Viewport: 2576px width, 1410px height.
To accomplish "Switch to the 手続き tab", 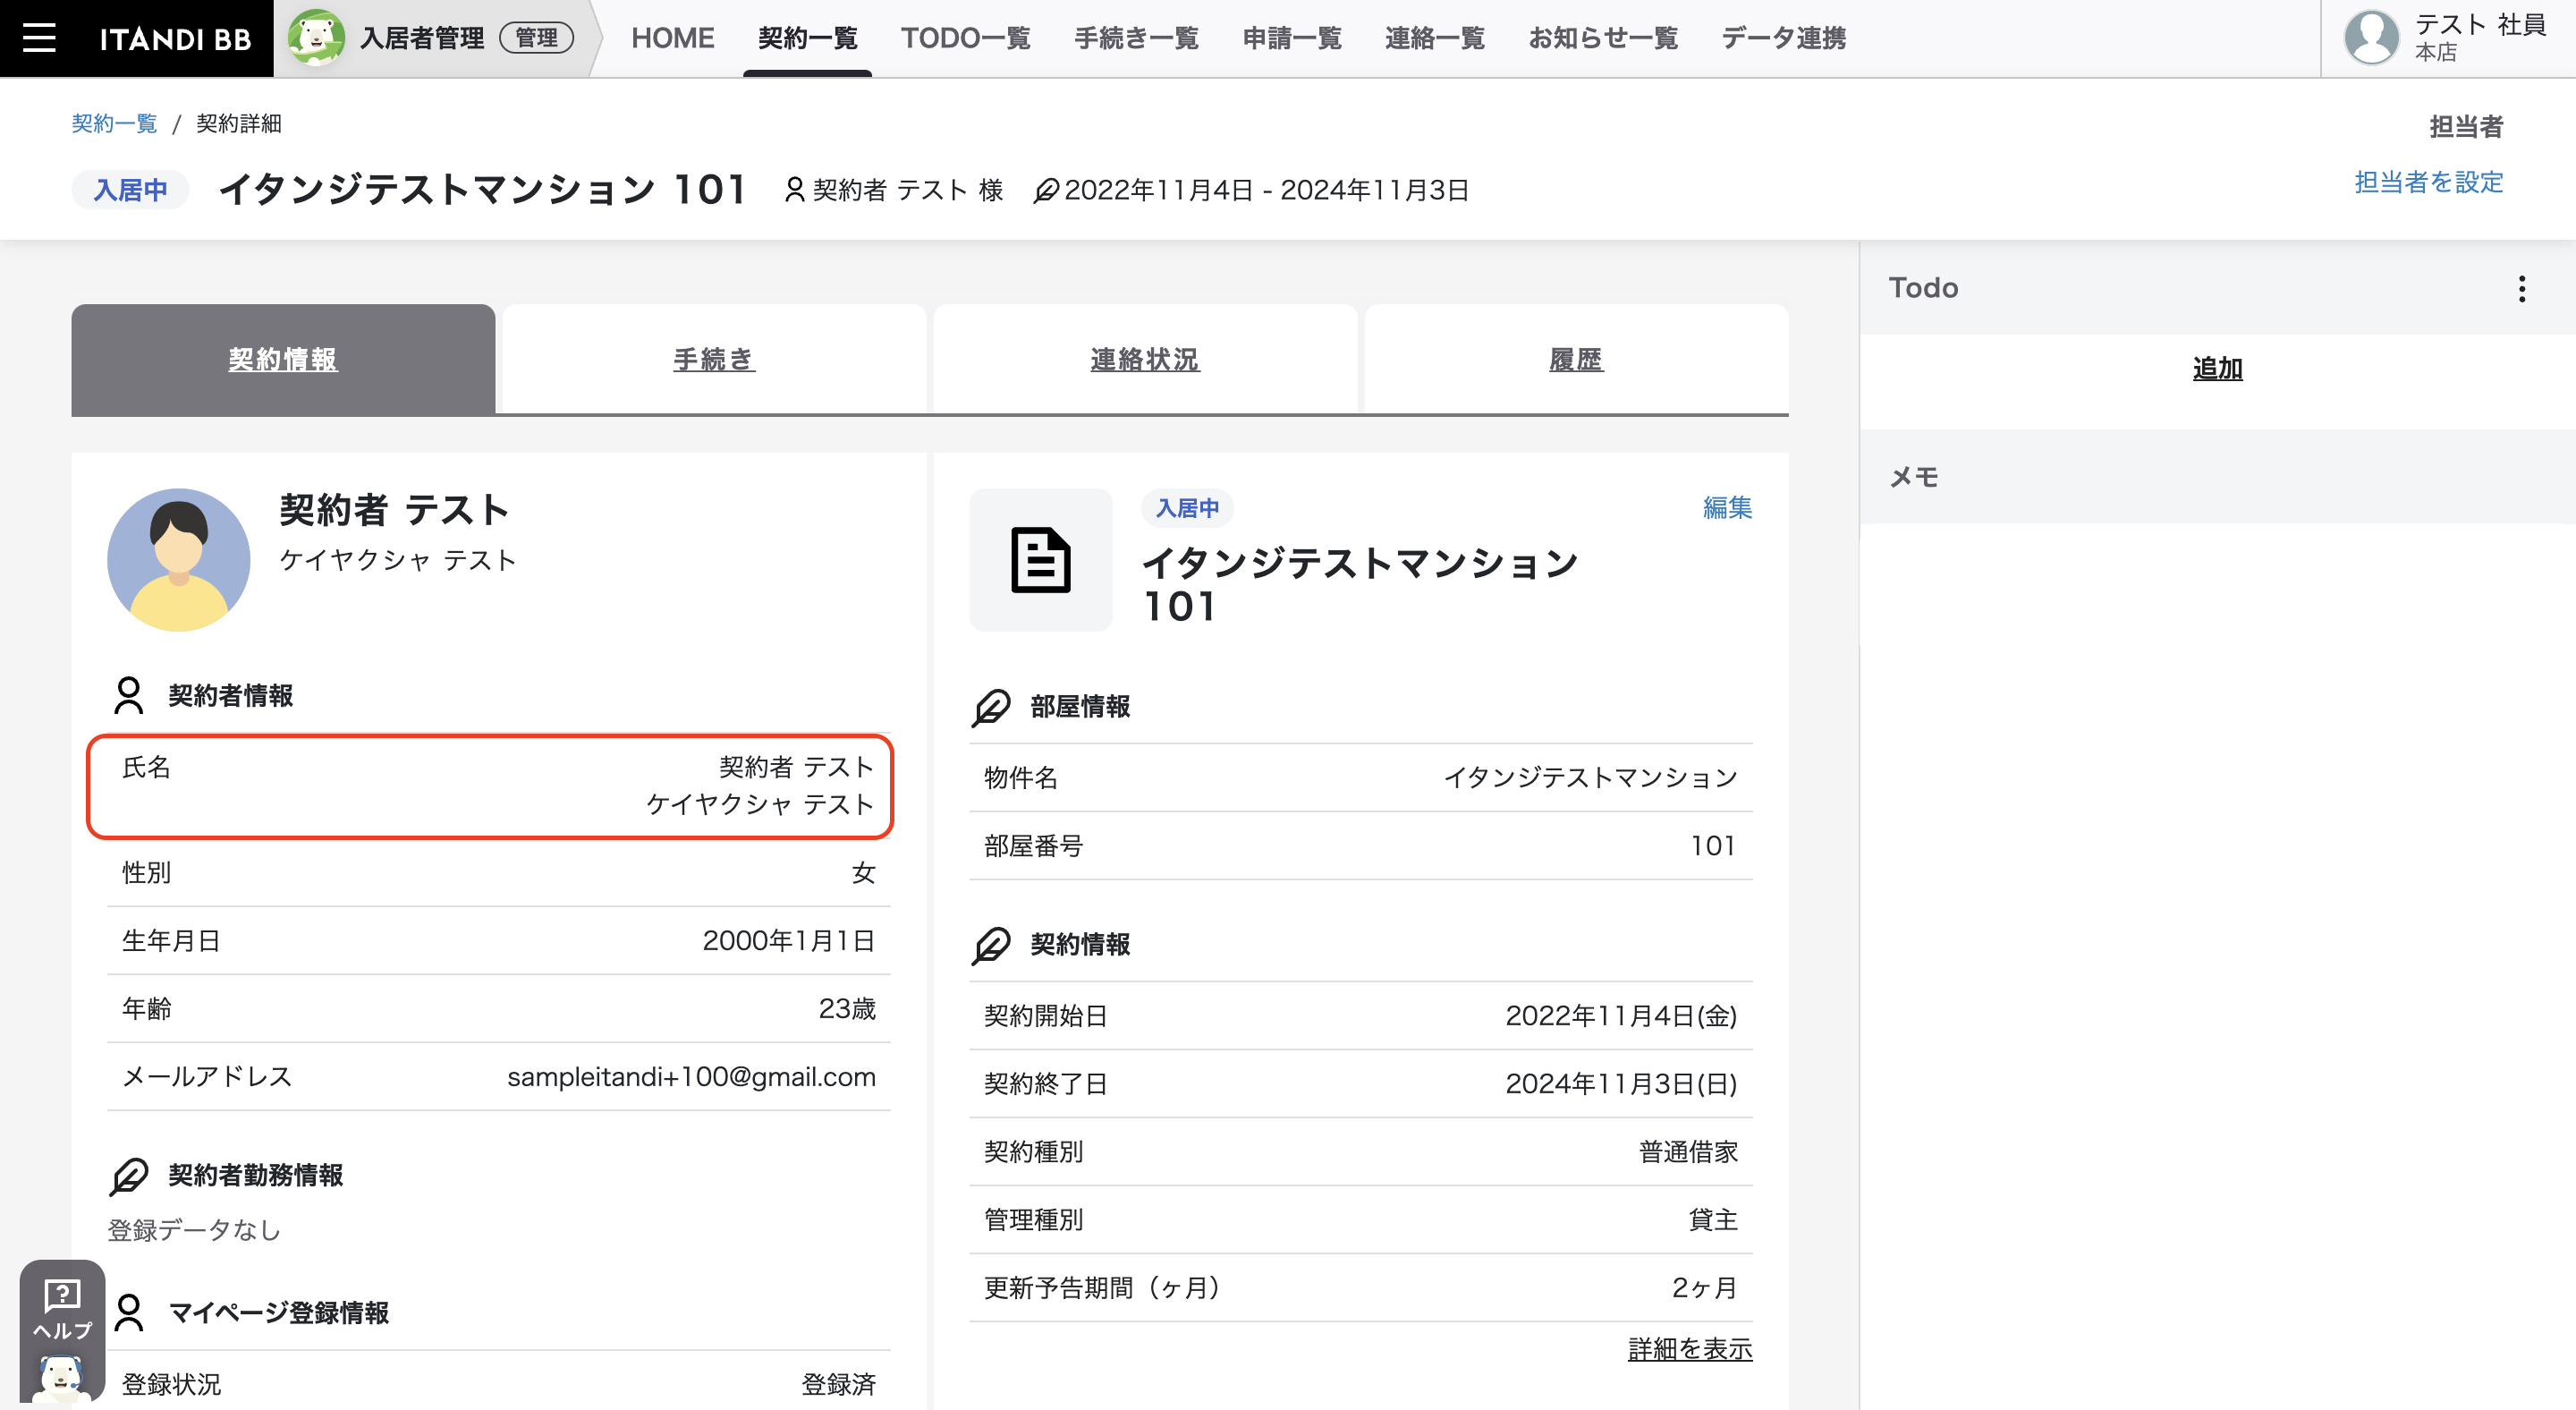I will [714, 359].
